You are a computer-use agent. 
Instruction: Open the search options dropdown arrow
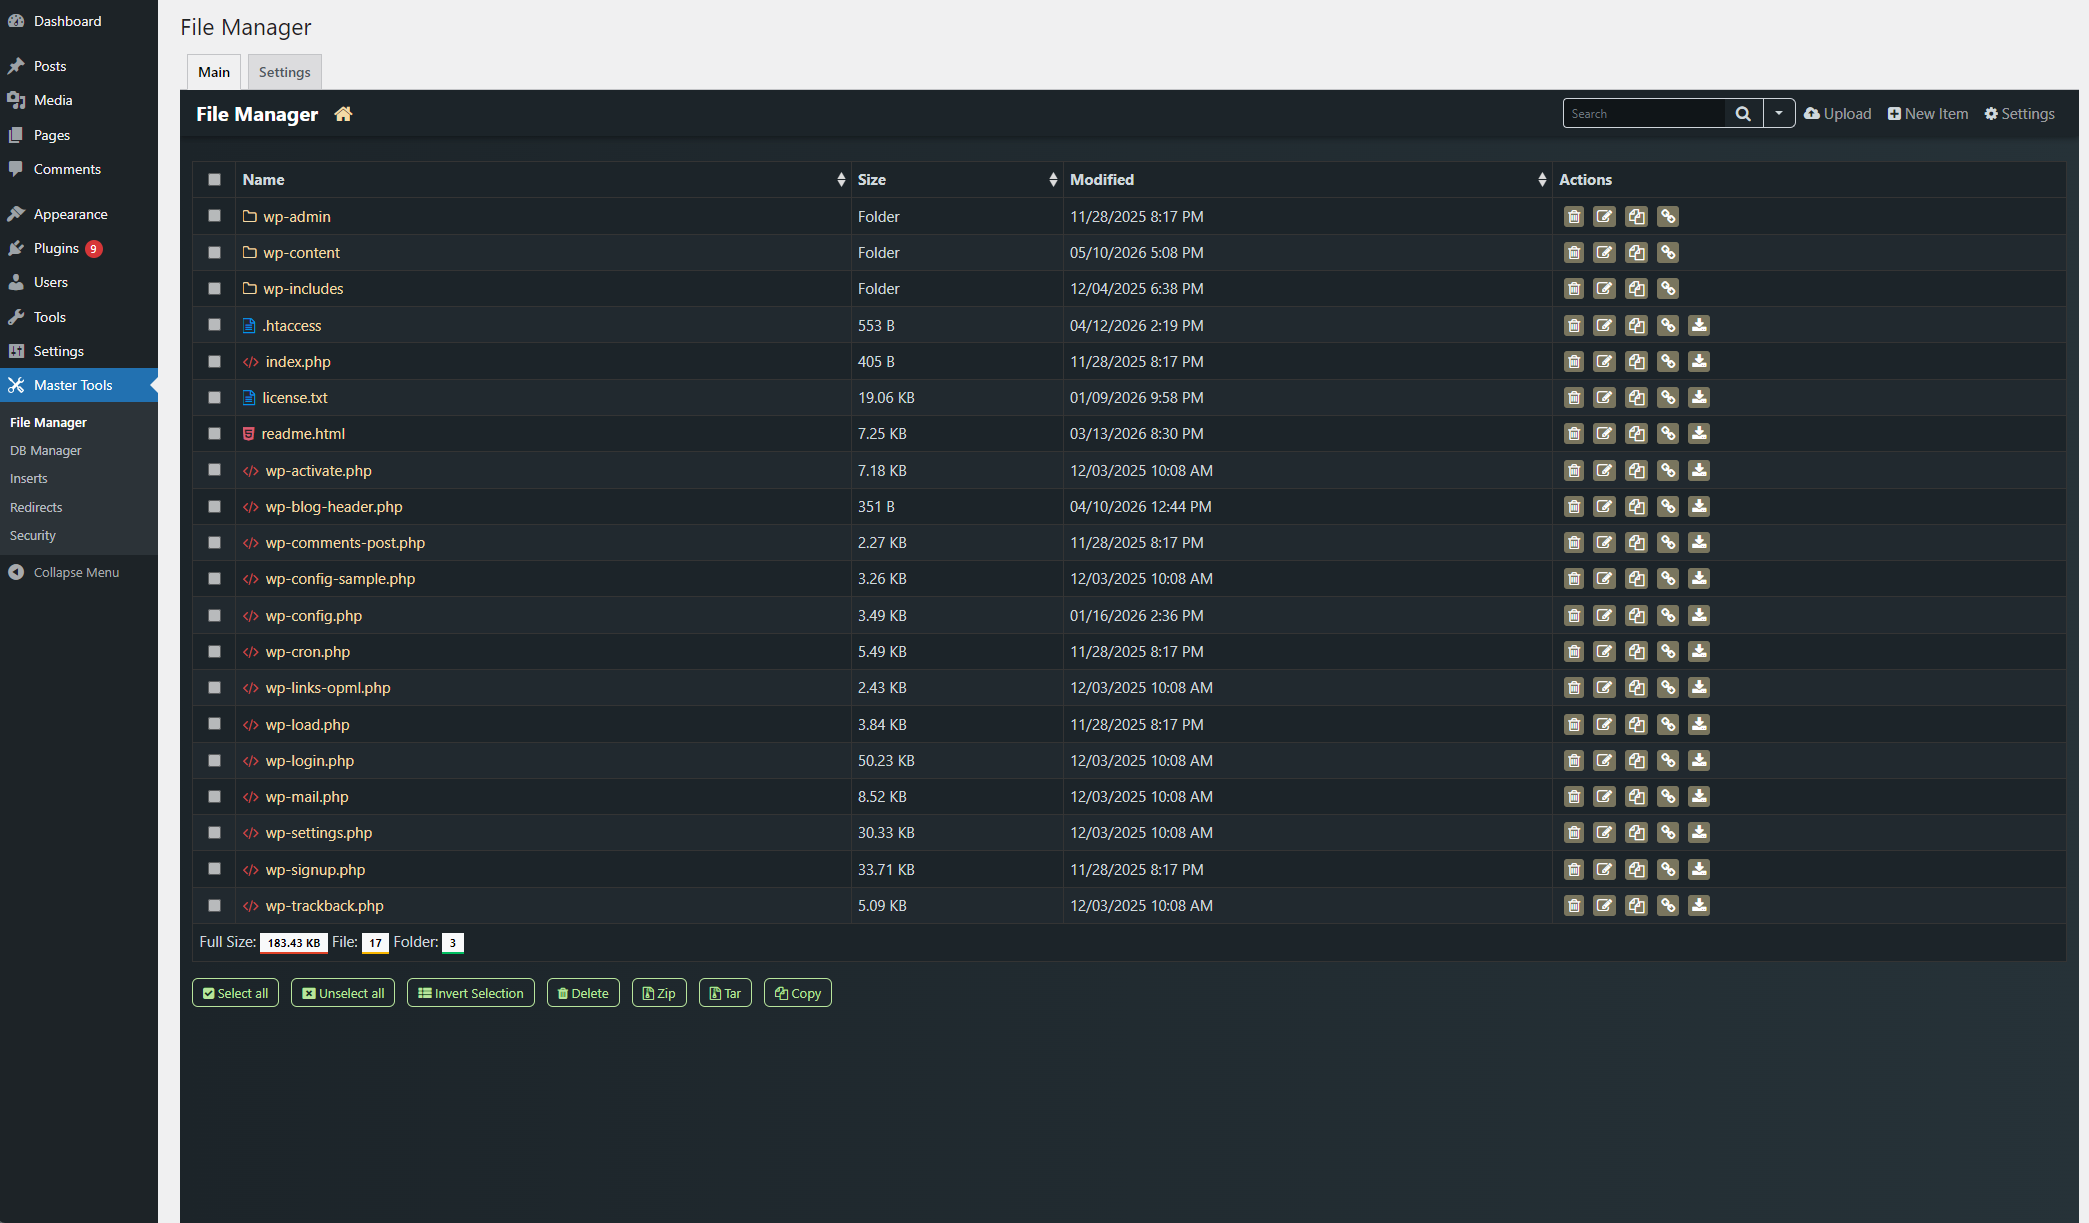pyautogui.click(x=1779, y=114)
